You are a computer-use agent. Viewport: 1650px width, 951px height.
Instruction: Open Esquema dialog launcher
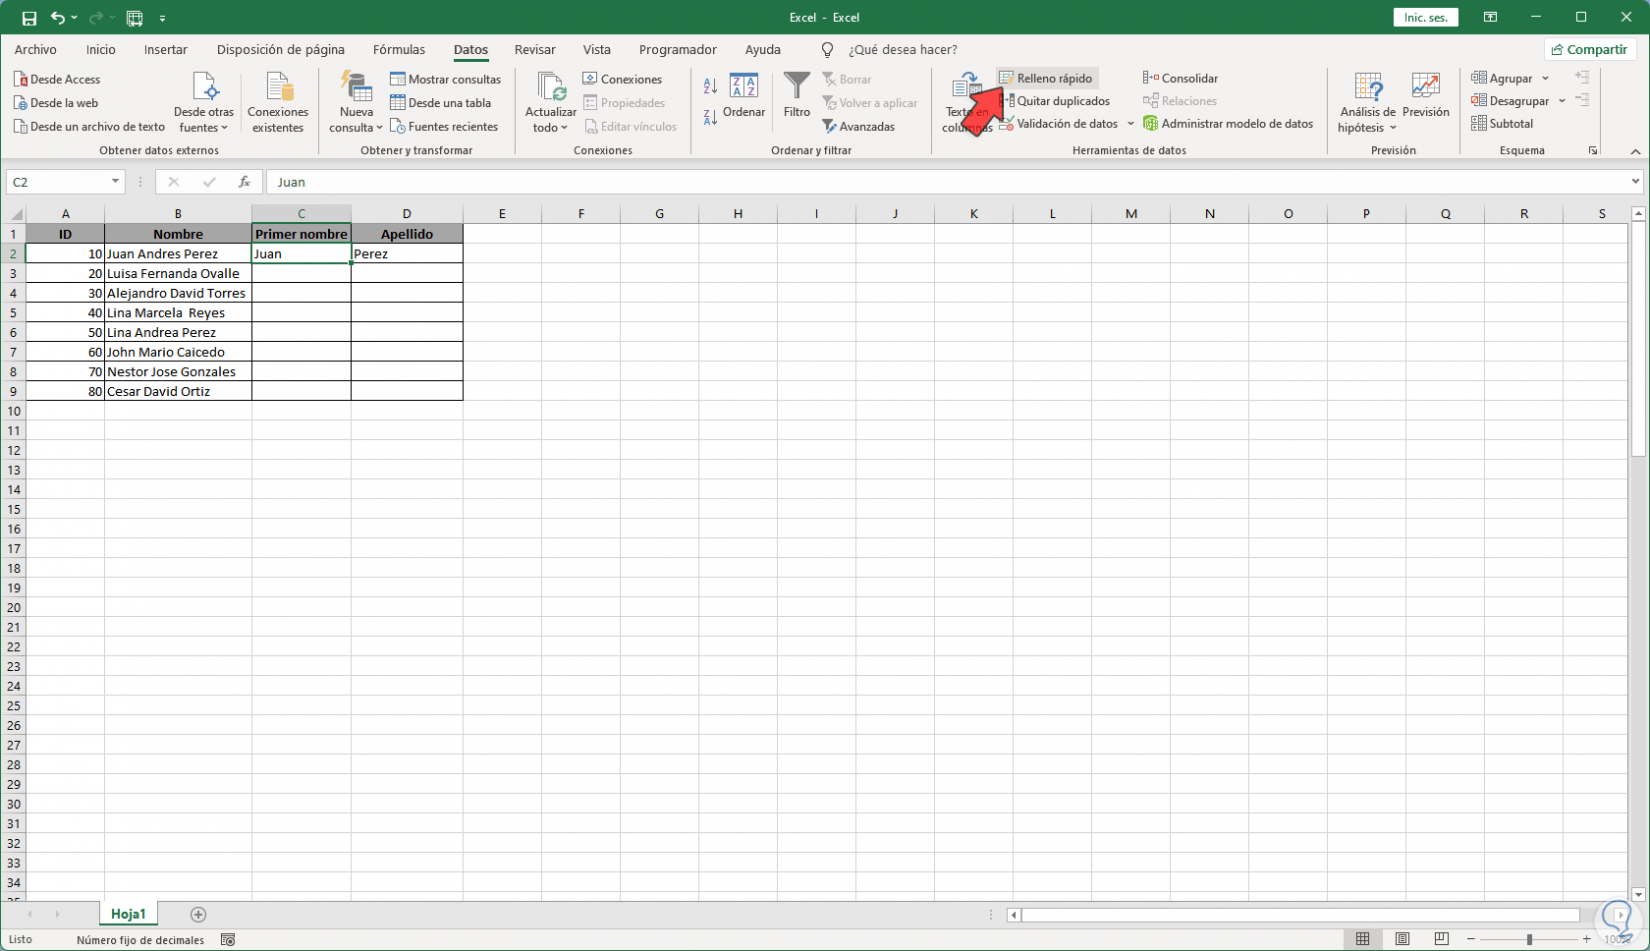click(1593, 151)
